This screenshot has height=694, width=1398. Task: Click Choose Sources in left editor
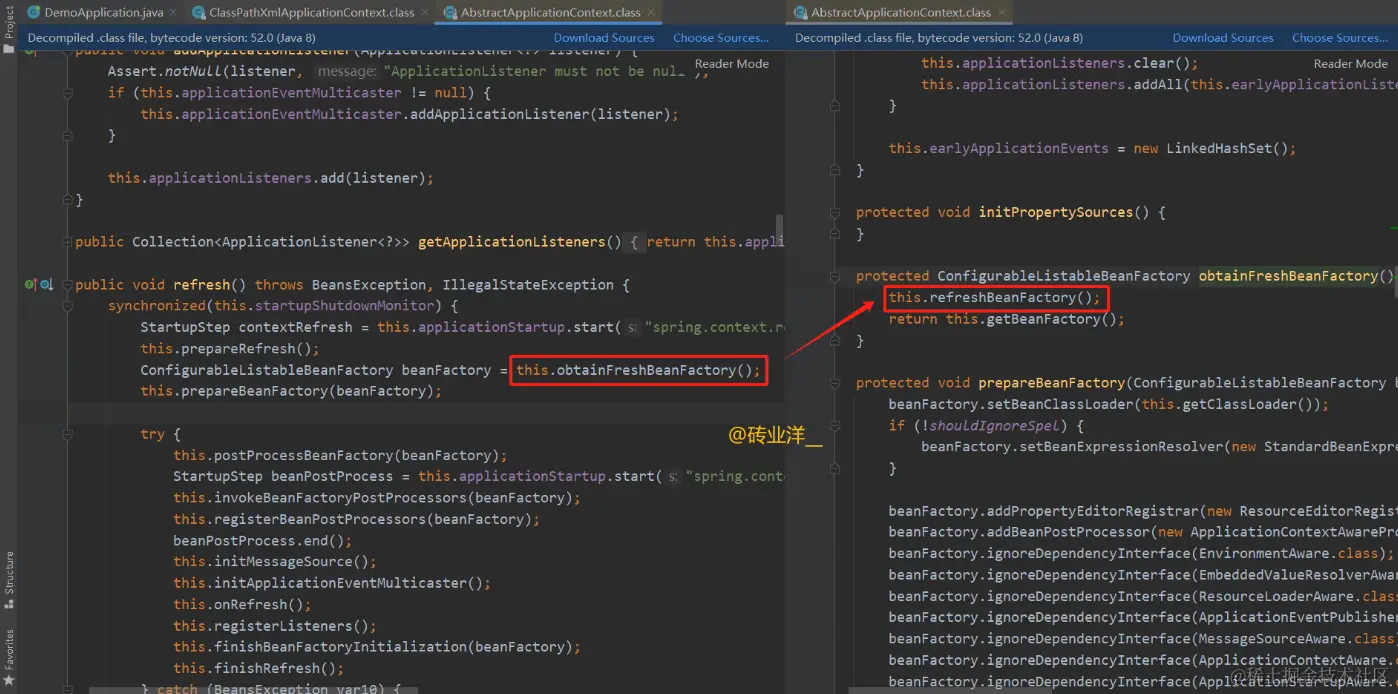point(721,38)
